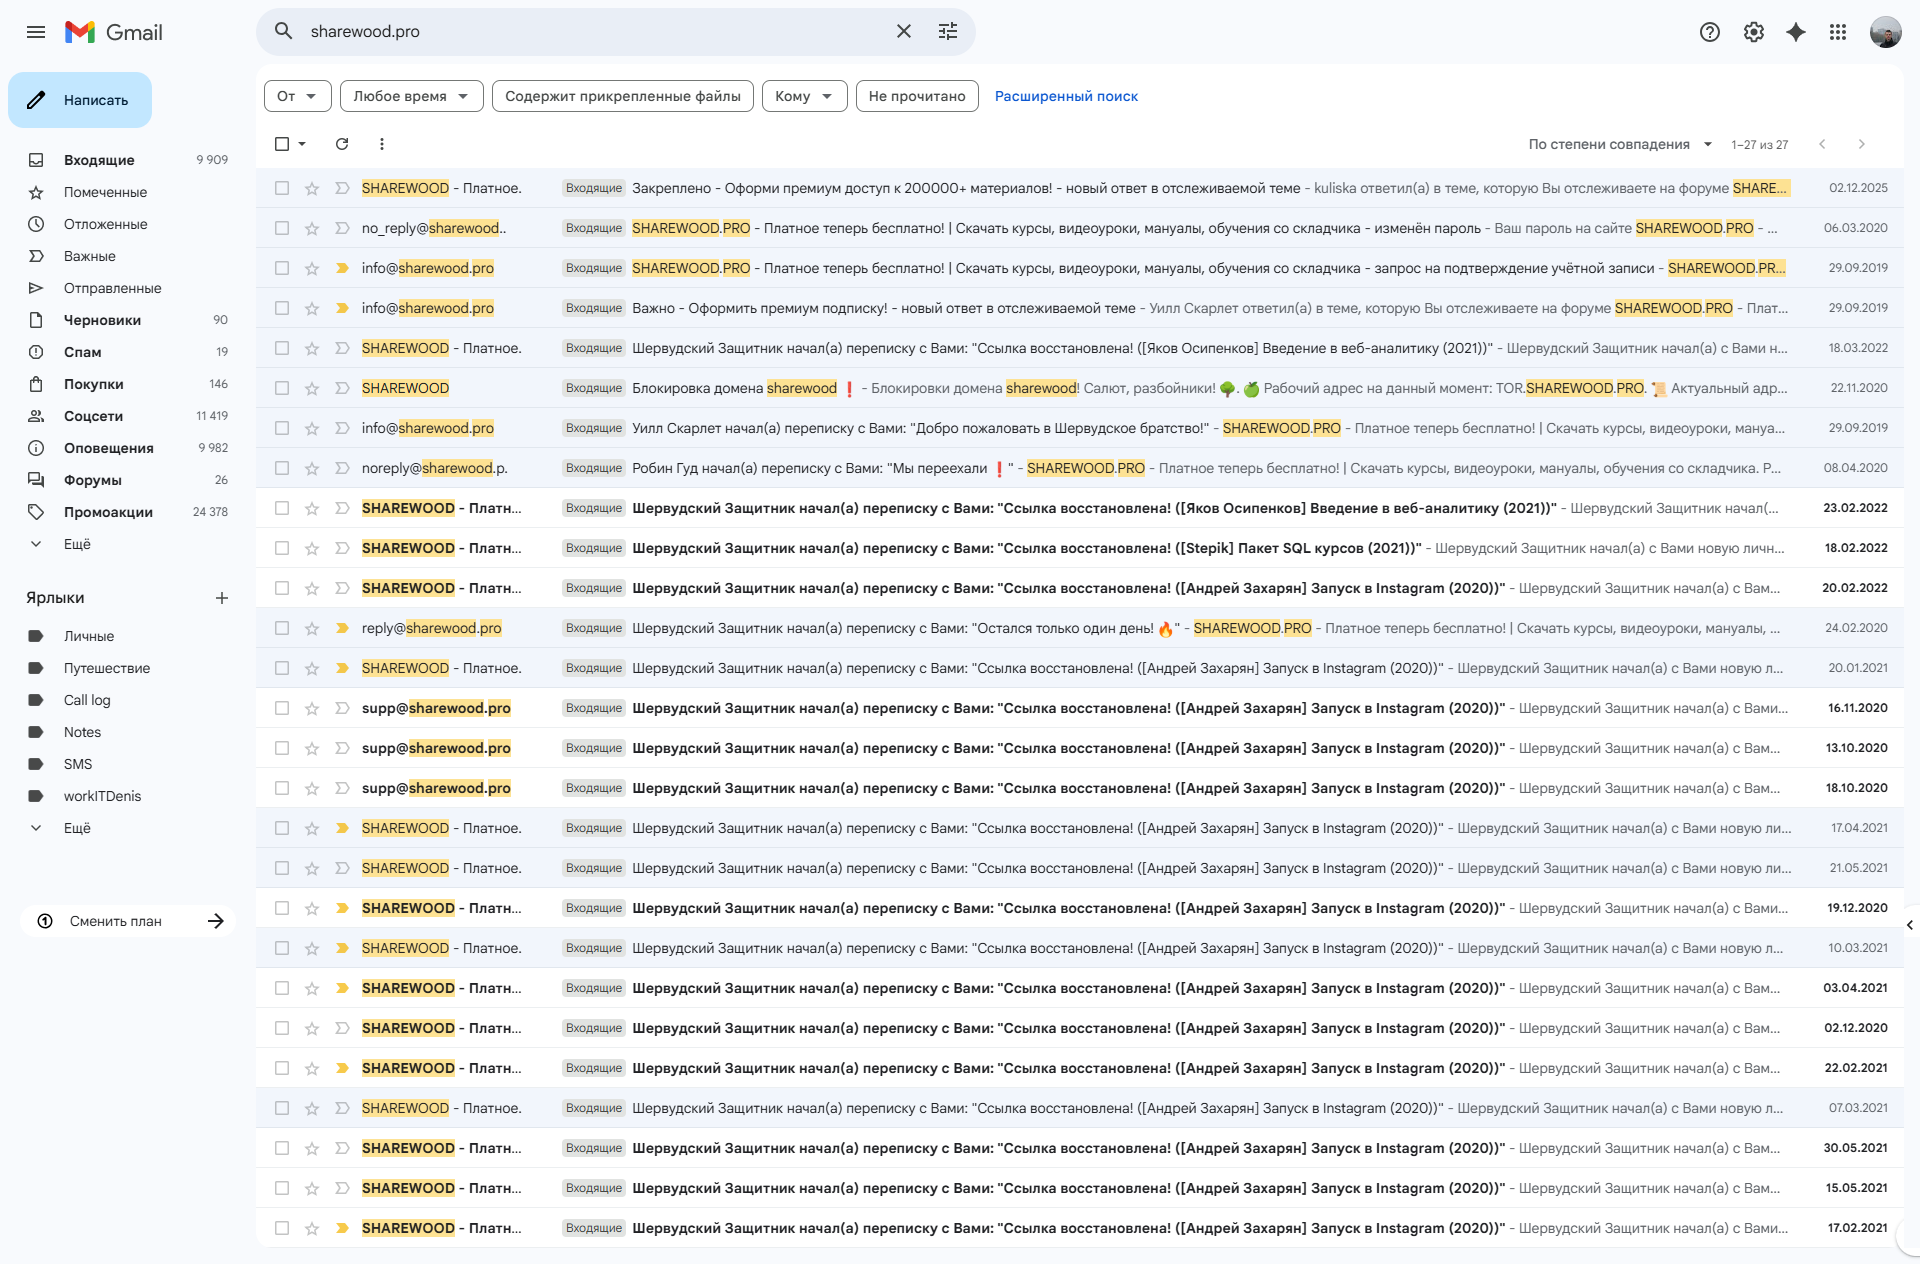Open search options filter icon
1920x1264 pixels.
click(x=948, y=32)
